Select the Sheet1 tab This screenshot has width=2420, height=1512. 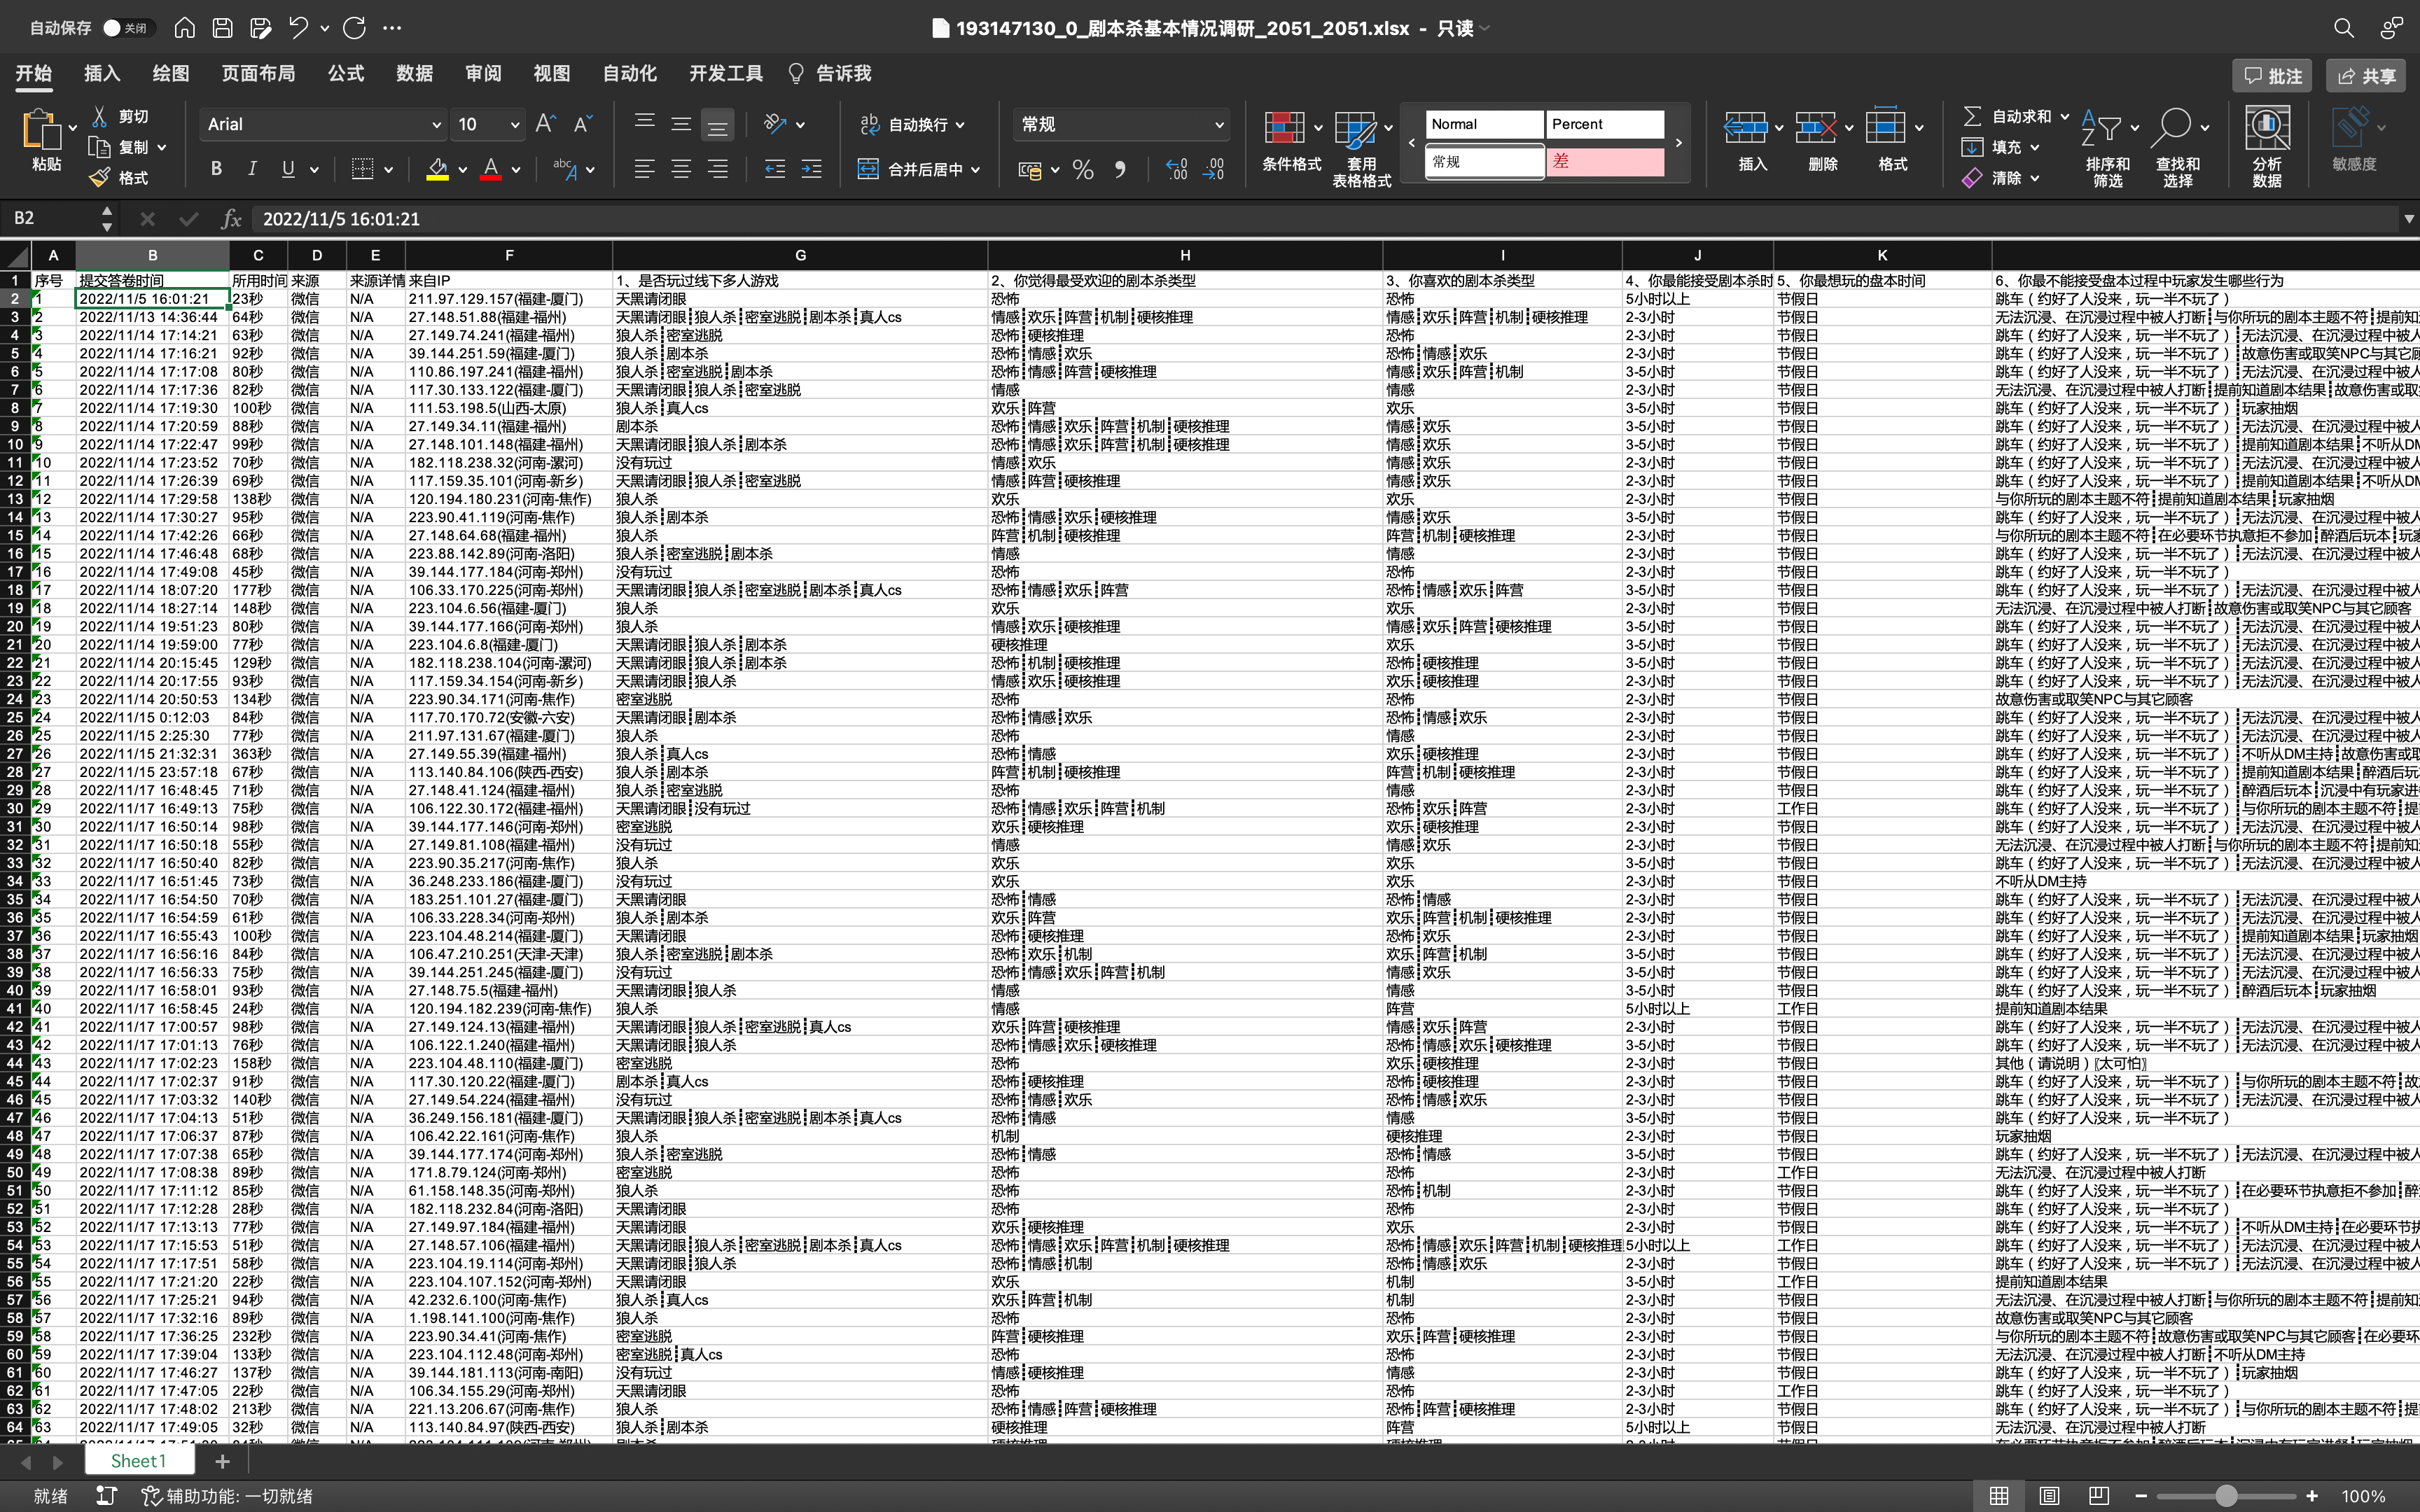pyautogui.click(x=138, y=1461)
